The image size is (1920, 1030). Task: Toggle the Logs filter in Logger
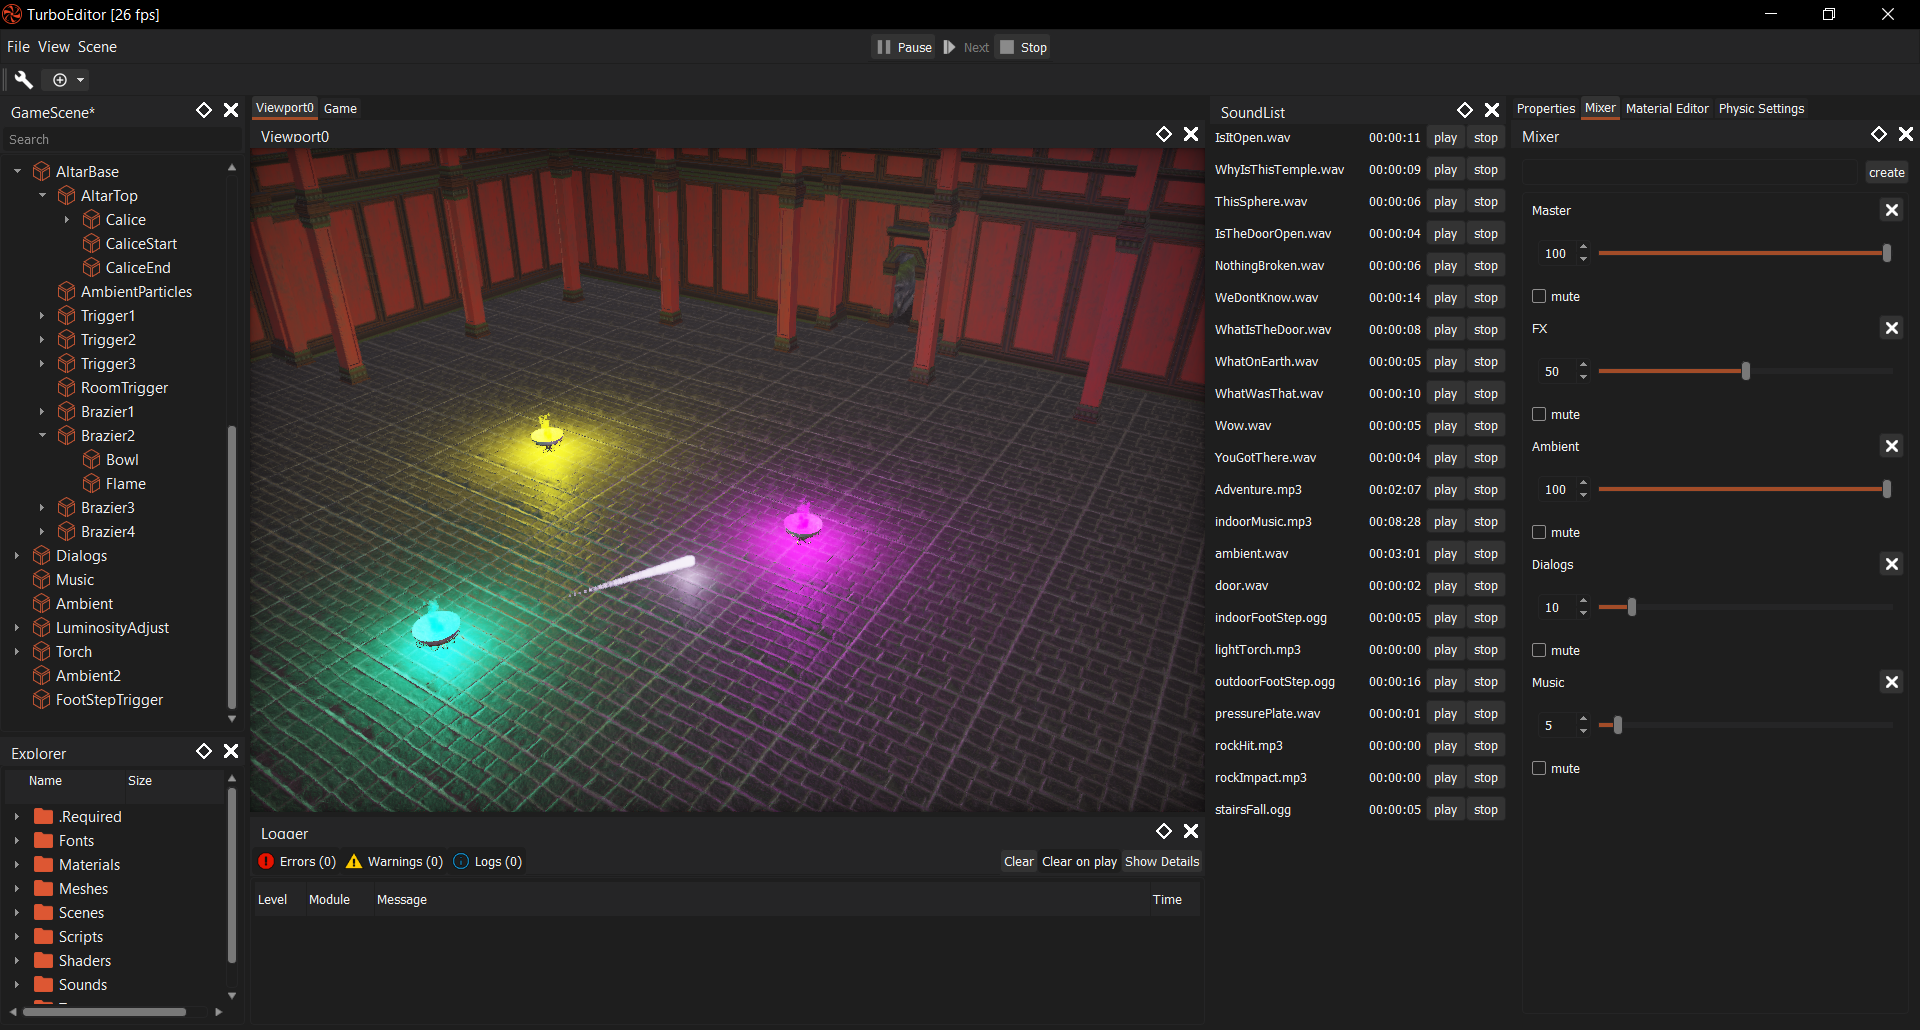488,862
